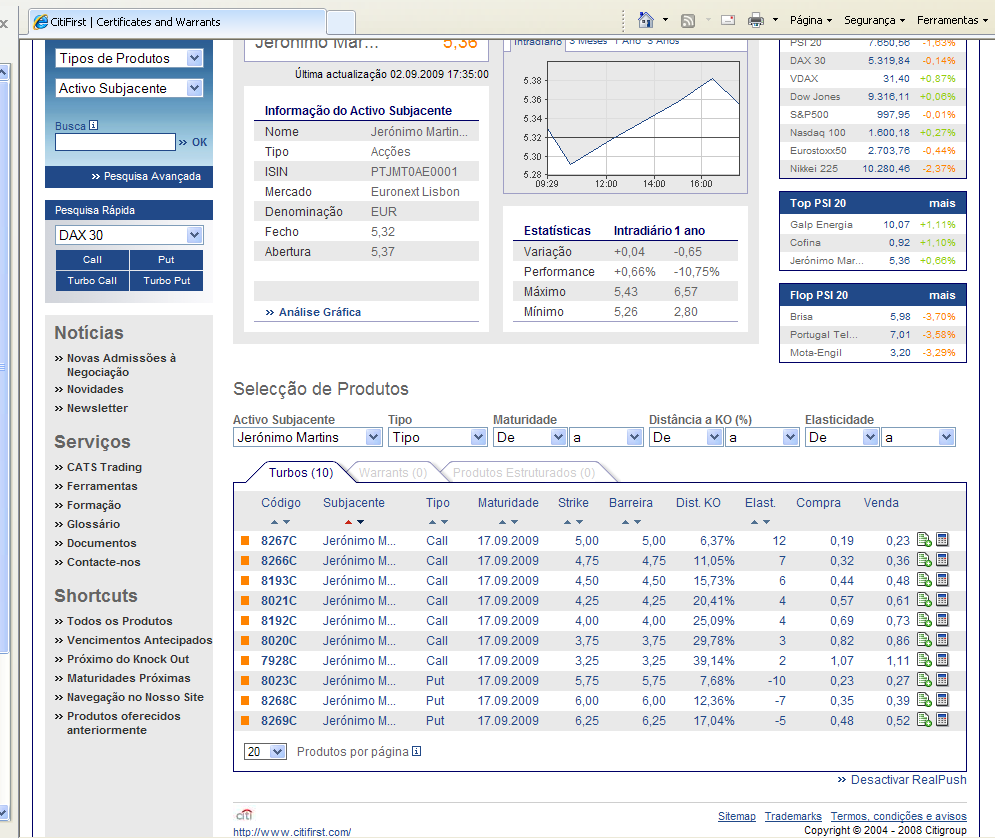Sort Barreira column descending arrow

tap(638, 522)
